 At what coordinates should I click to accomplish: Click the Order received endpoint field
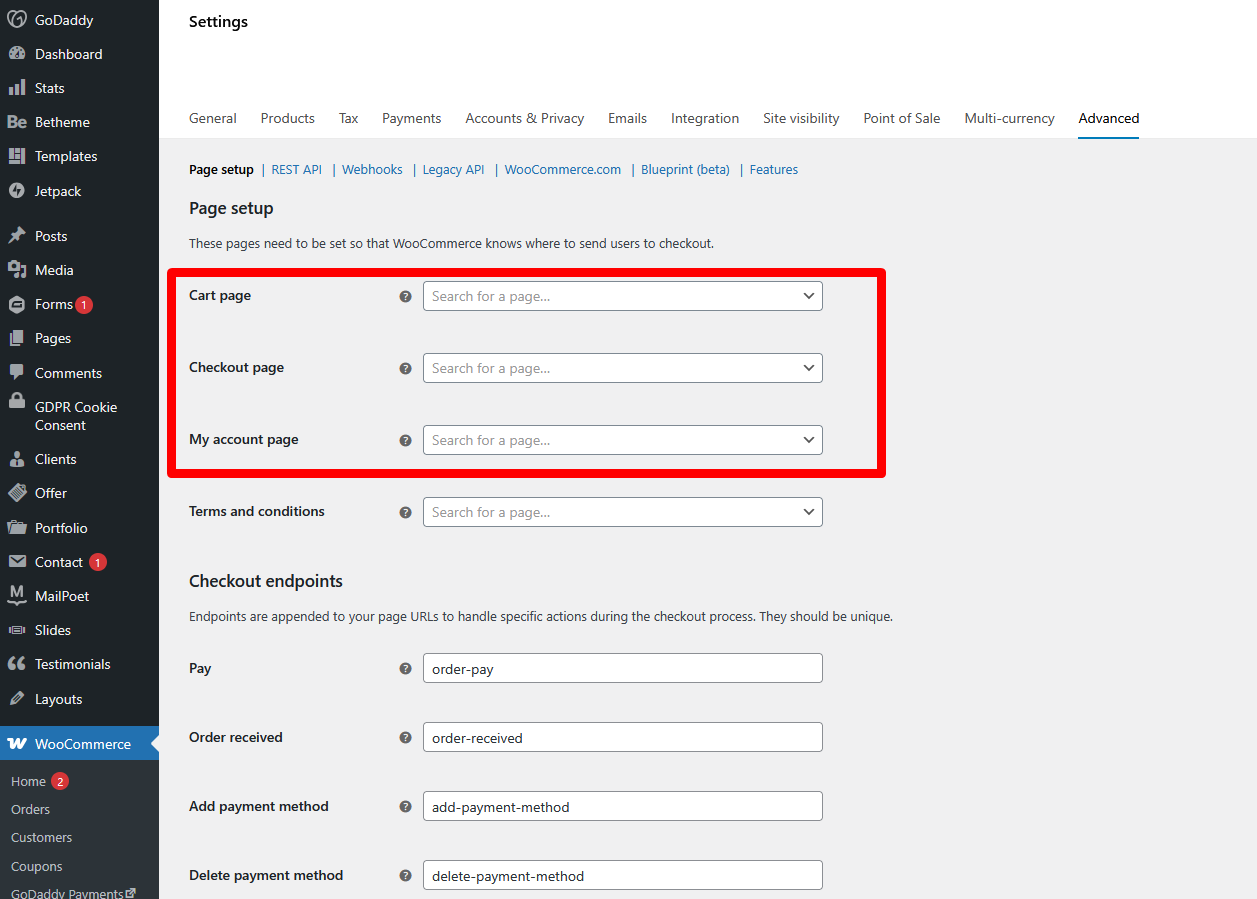[x=622, y=738]
